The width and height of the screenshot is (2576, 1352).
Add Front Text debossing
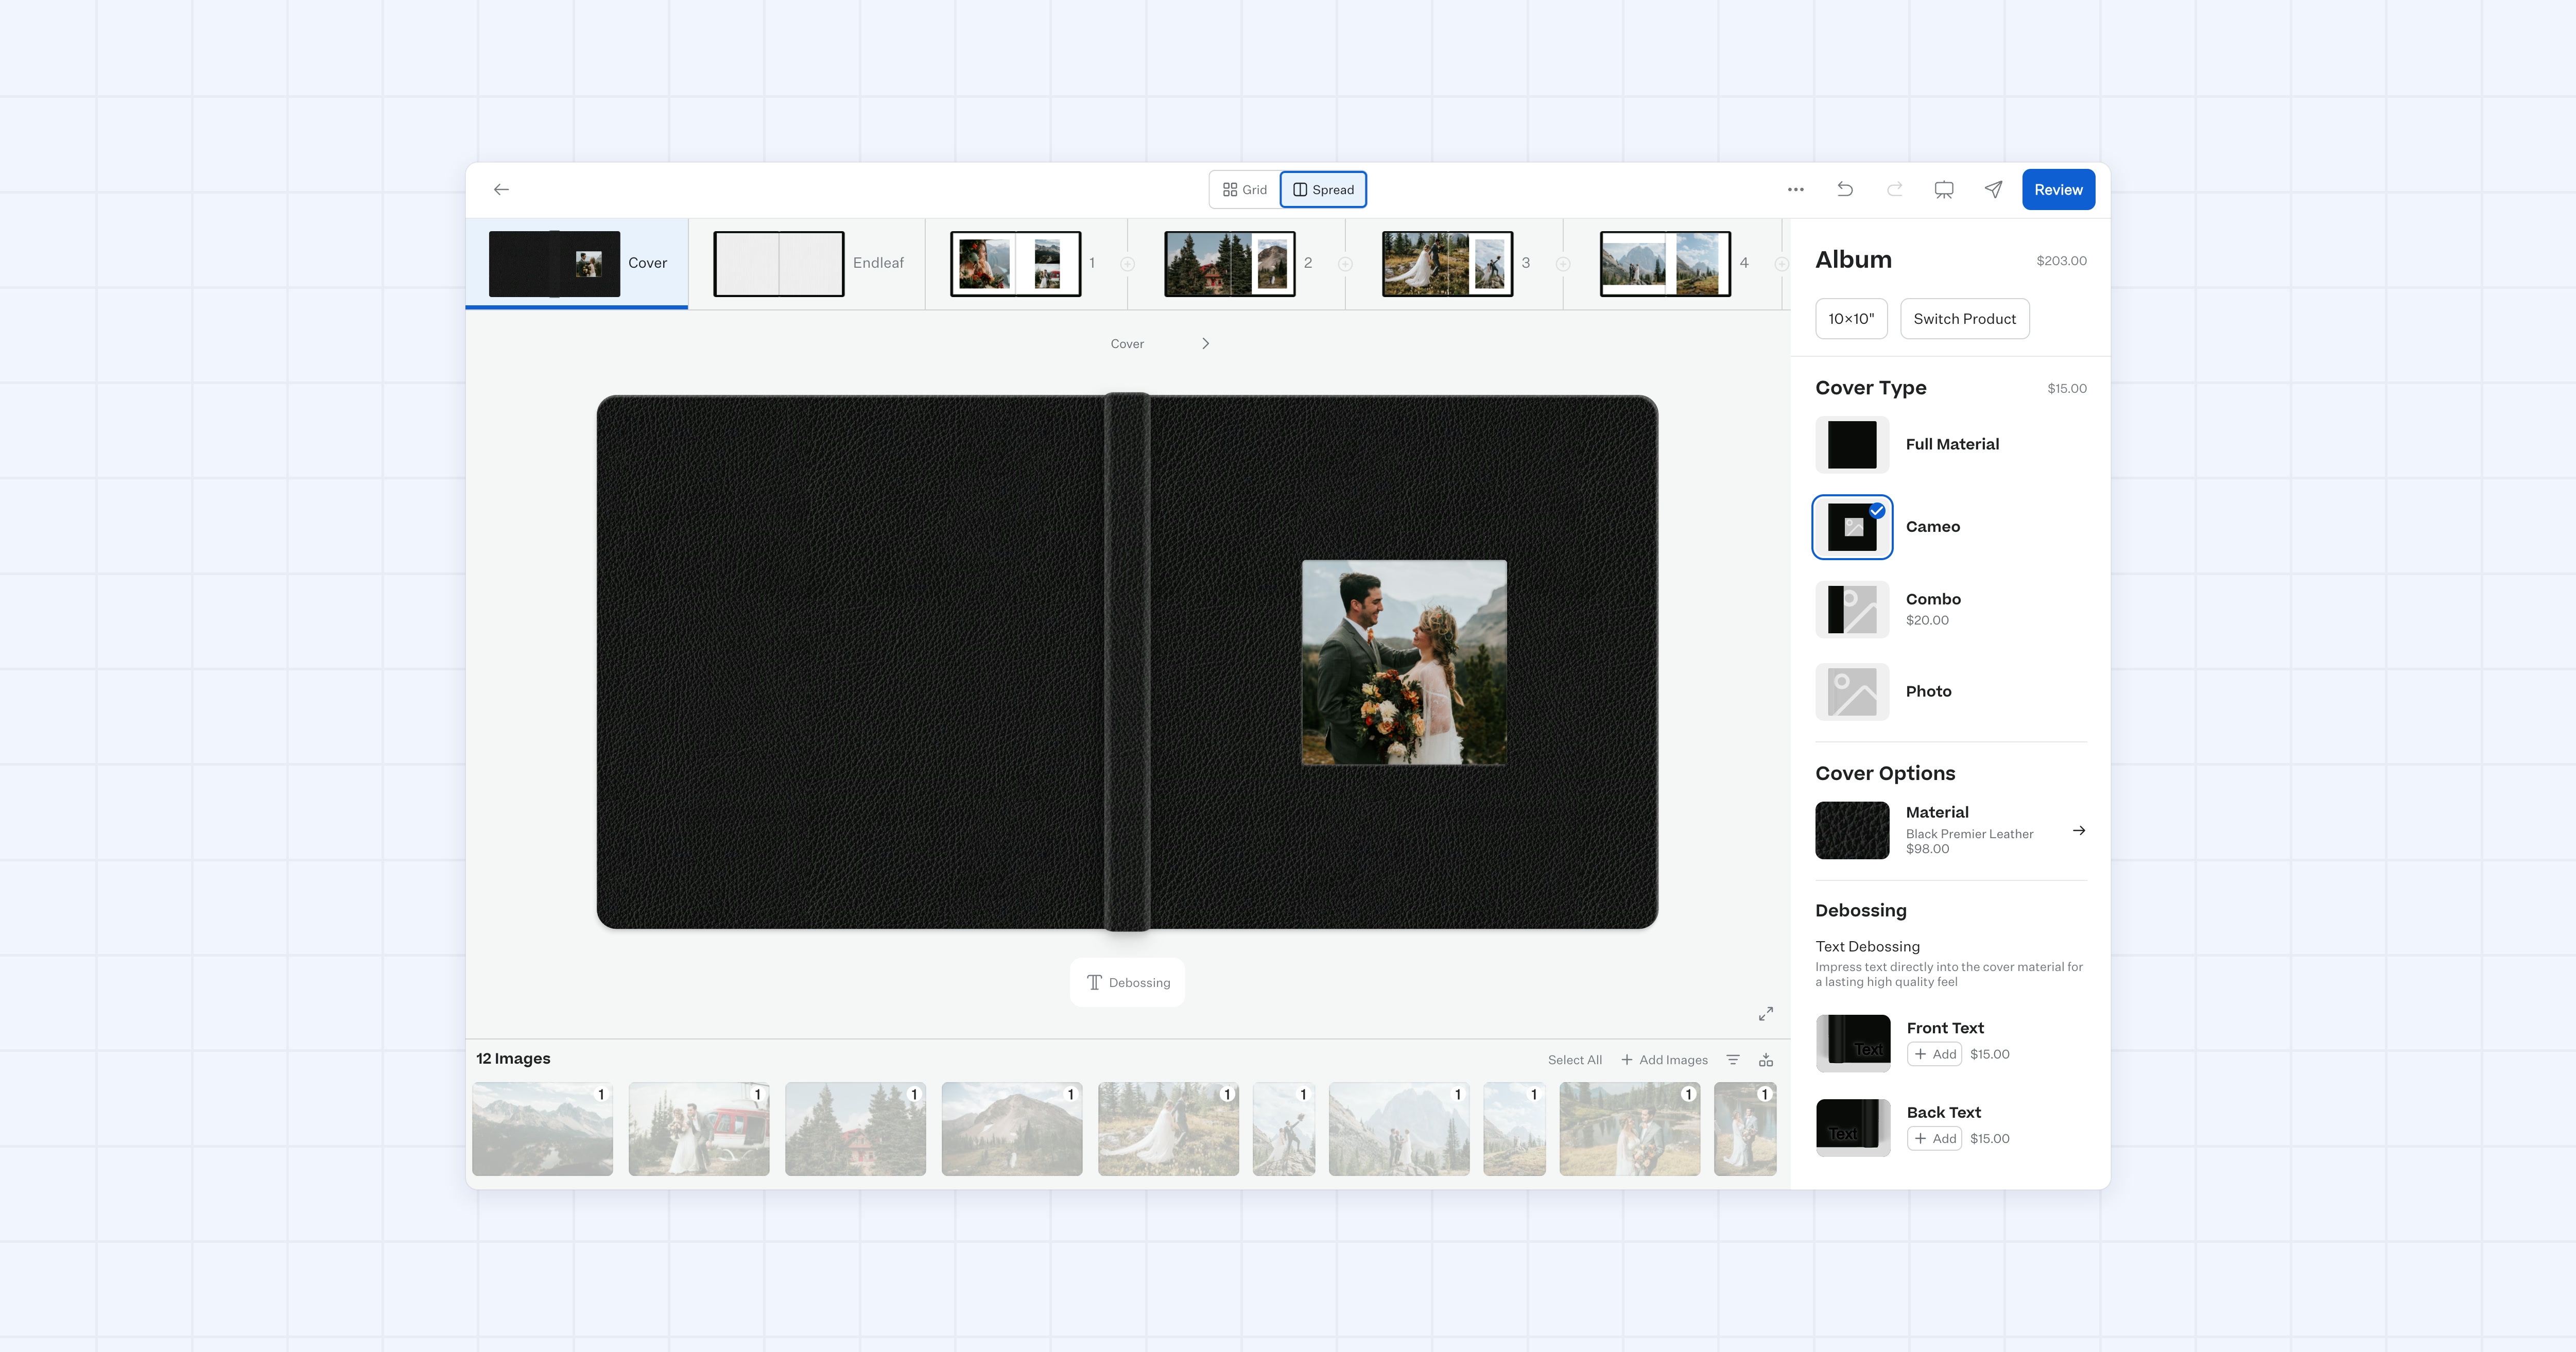tap(1934, 1054)
